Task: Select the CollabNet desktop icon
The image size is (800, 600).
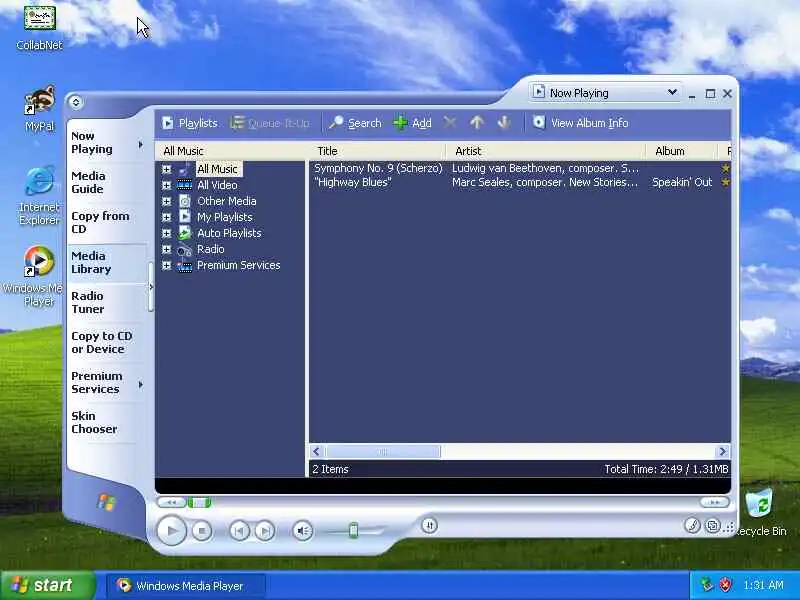Action: 39,27
